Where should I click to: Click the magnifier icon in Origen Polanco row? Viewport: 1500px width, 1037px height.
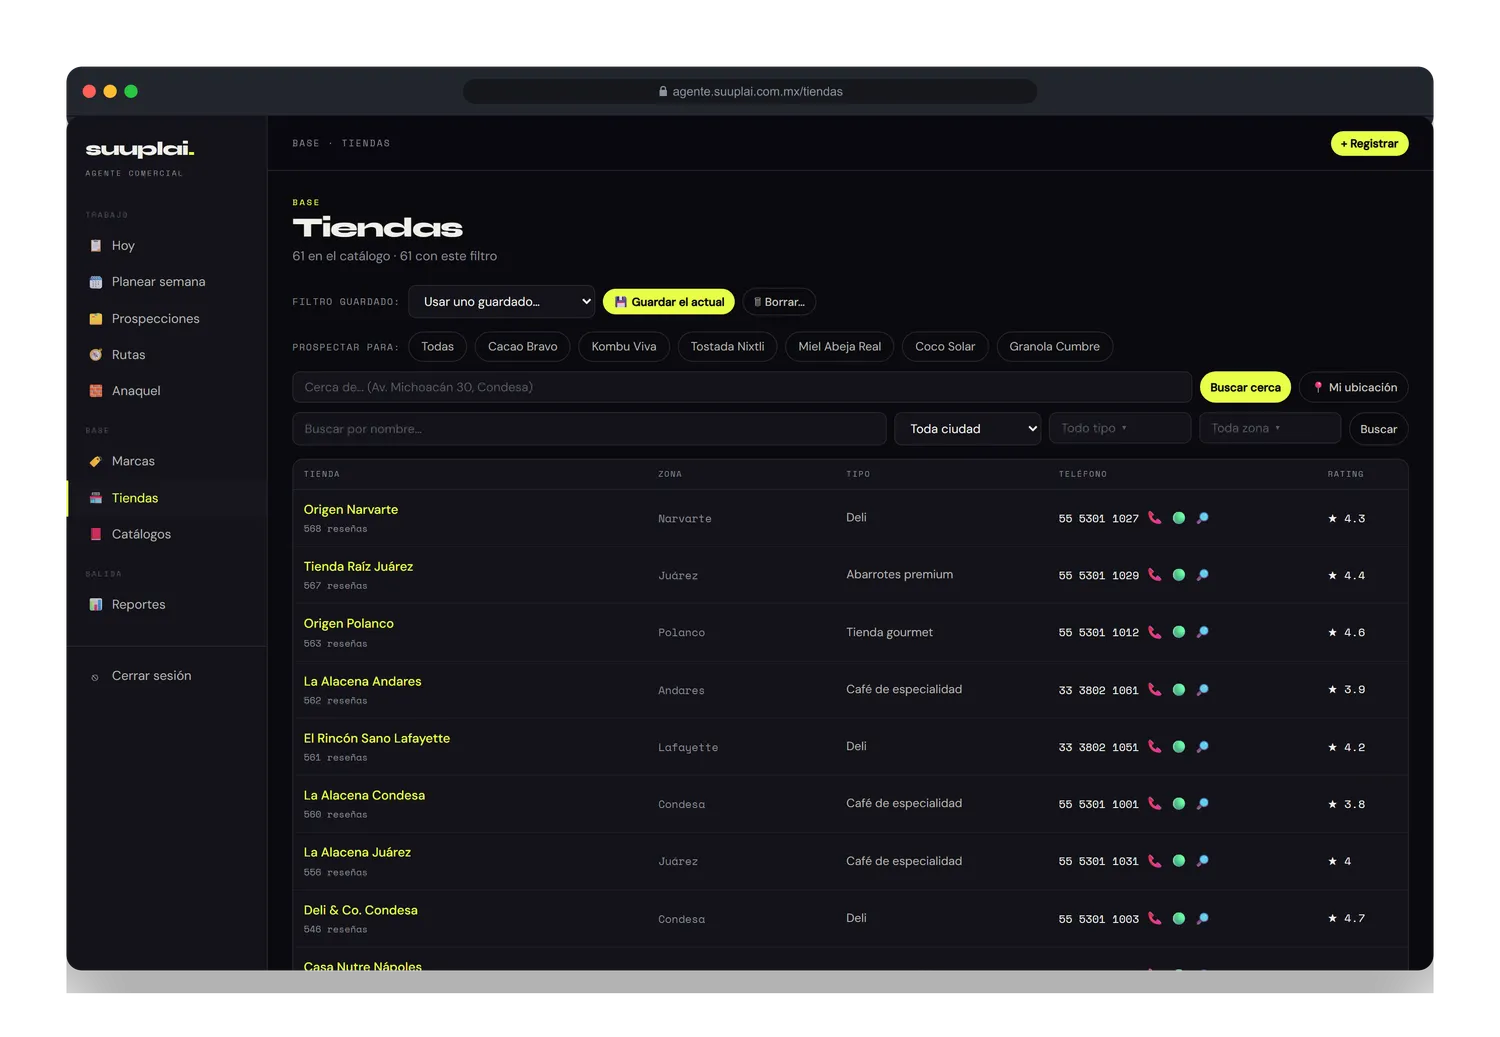point(1203,632)
